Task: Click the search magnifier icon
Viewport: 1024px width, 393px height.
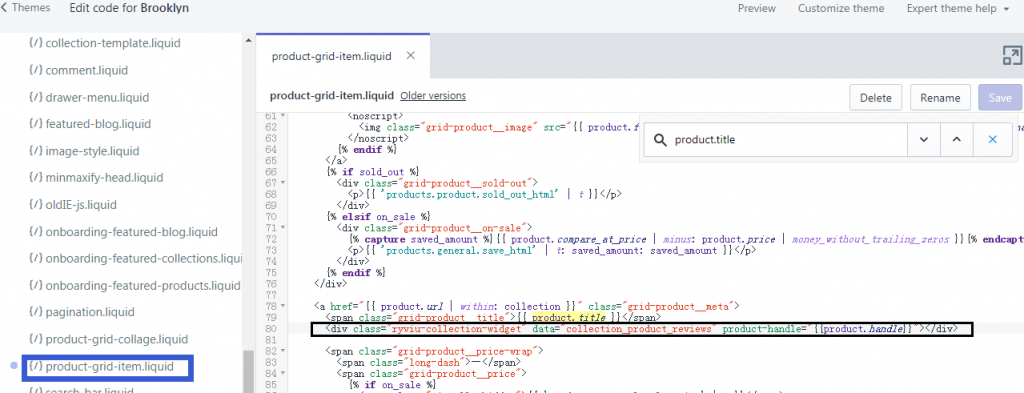Action: [660, 140]
